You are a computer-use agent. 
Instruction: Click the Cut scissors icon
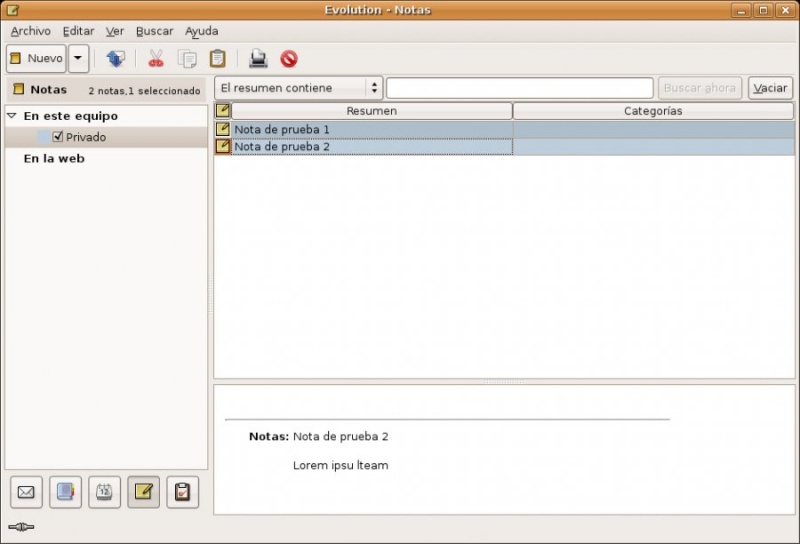tap(156, 58)
